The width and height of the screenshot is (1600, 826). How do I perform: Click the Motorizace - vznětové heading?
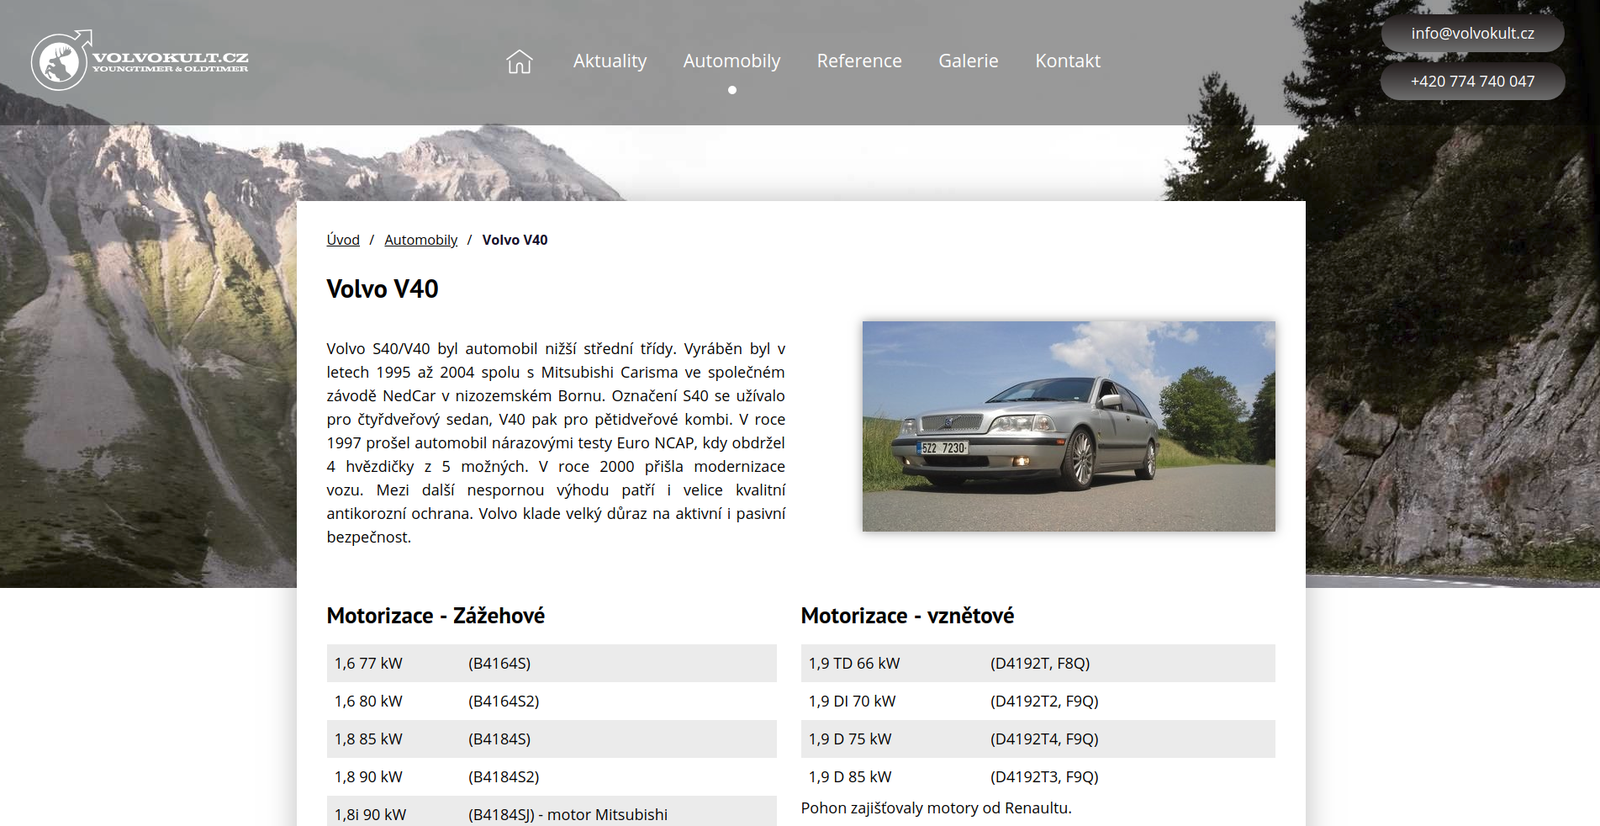(907, 616)
